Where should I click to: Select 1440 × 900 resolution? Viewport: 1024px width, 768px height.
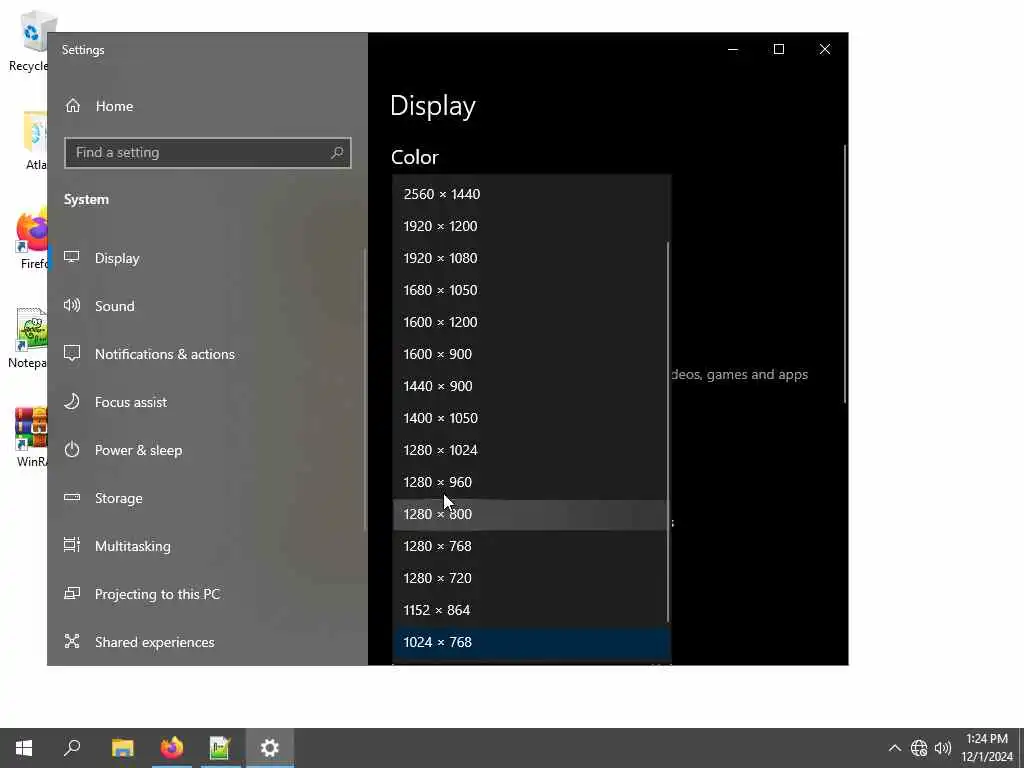(532, 386)
